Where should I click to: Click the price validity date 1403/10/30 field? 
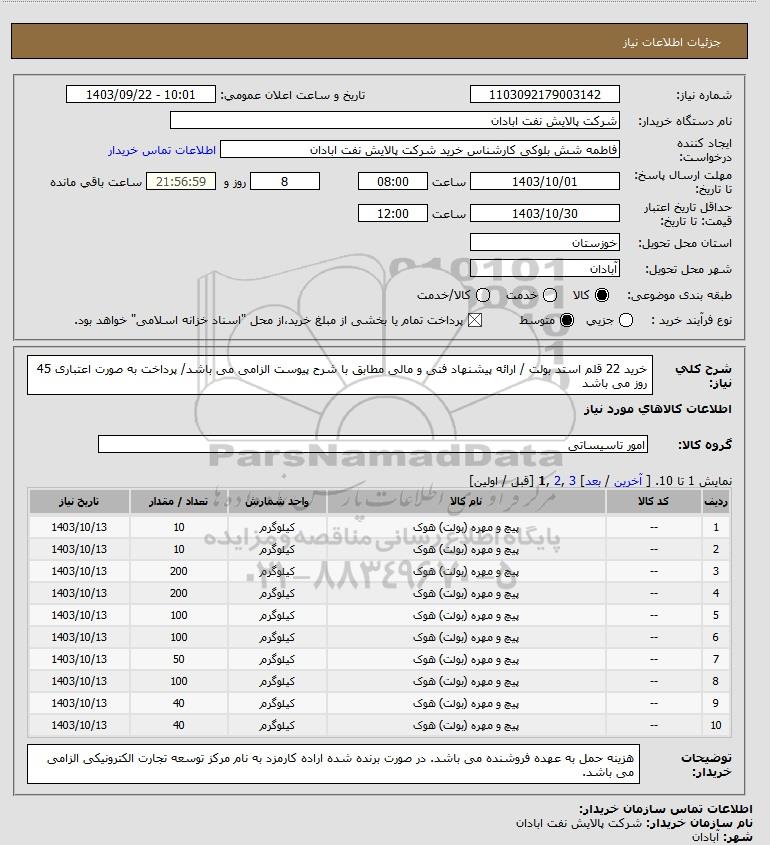545,213
